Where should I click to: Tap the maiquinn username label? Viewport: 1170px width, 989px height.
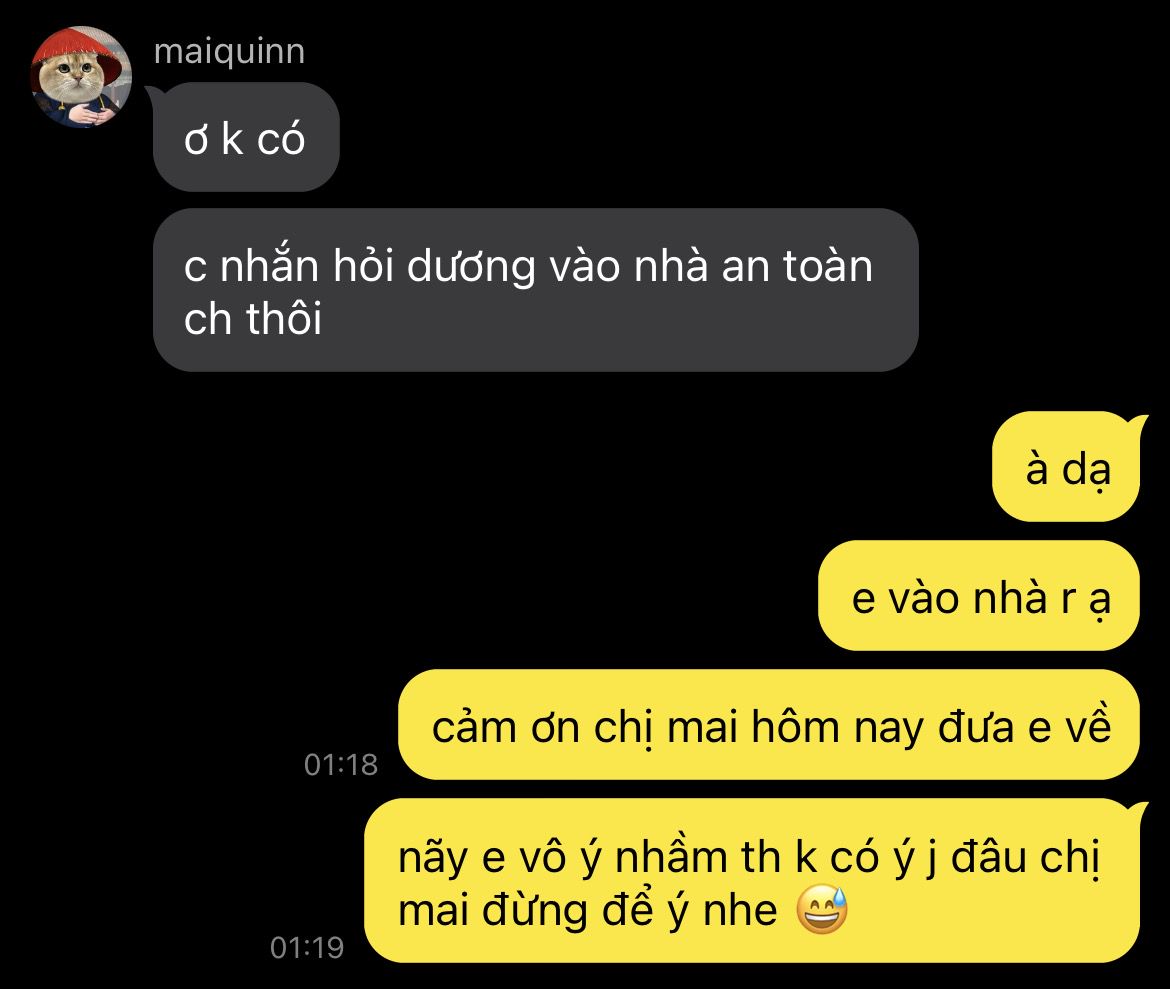[229, 52]
